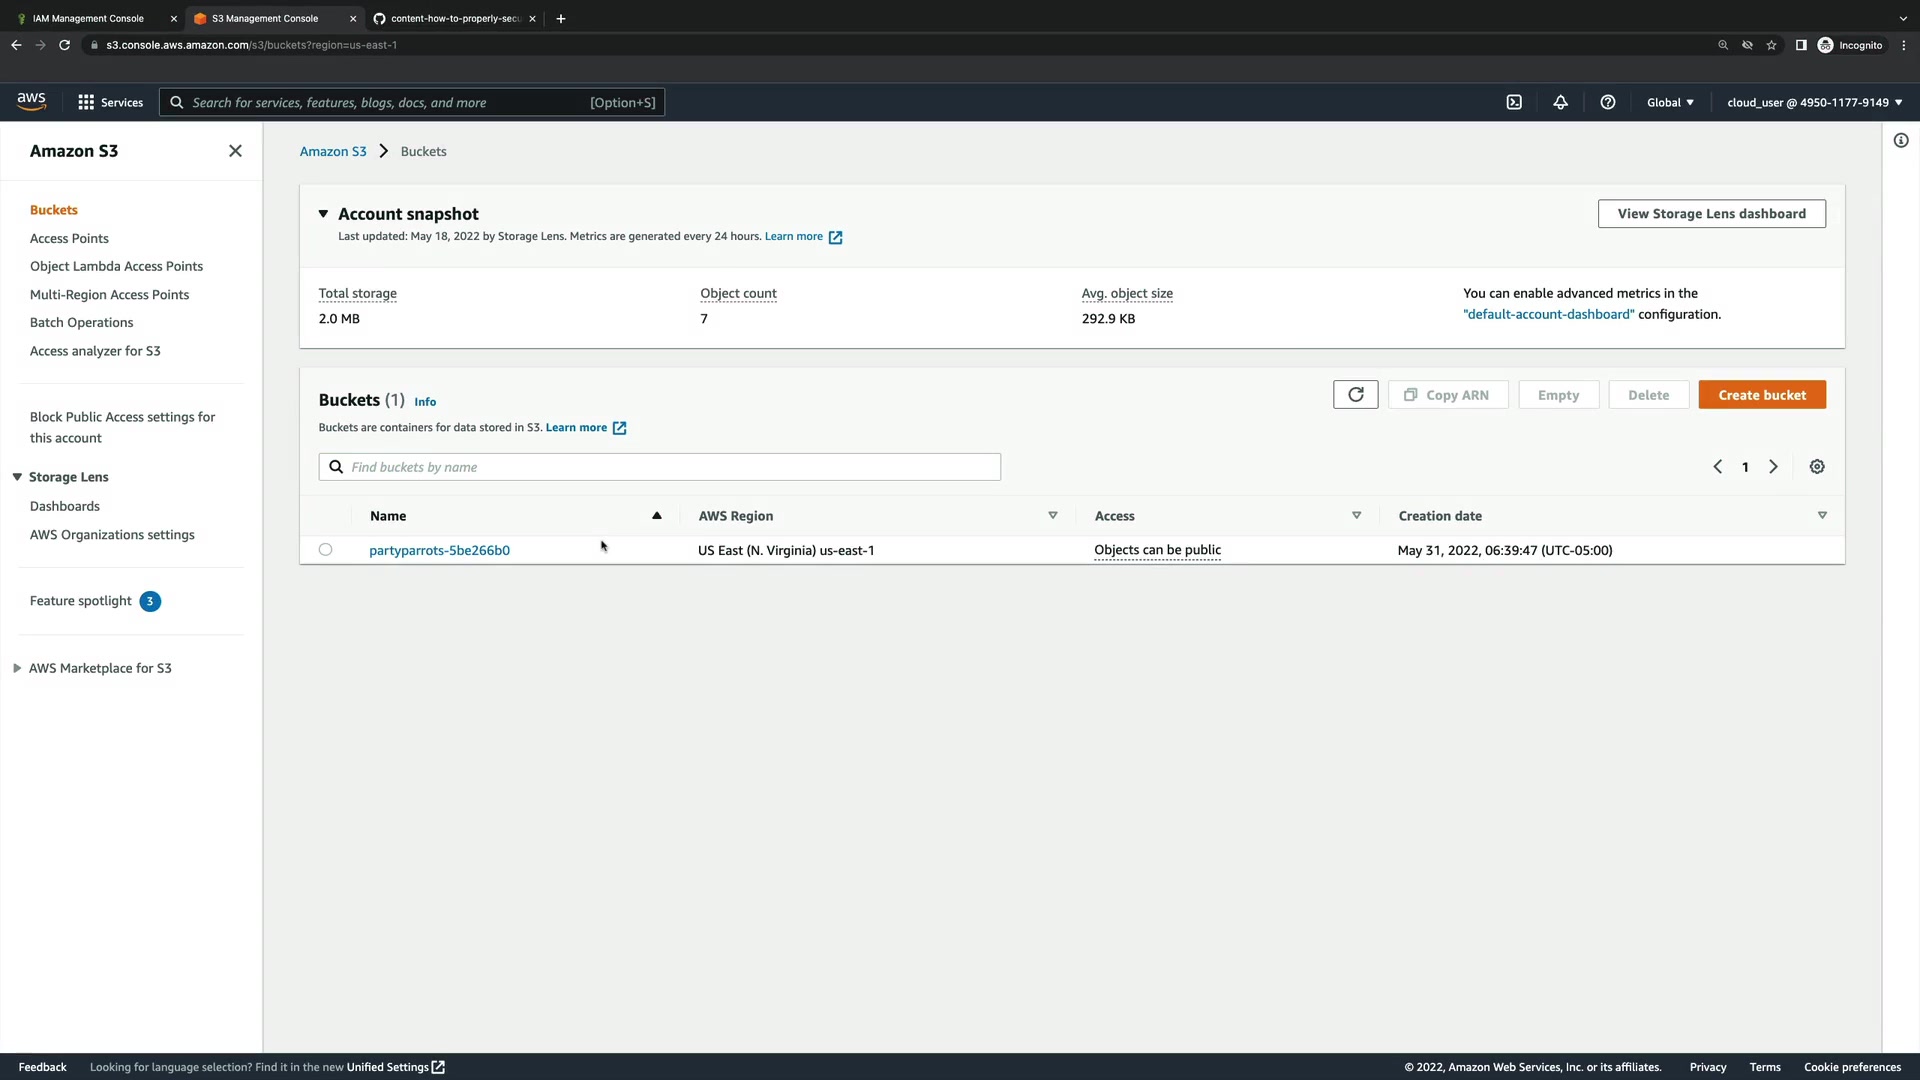
Task: Close the Amazon S3 sidebar
Action: 235,151
